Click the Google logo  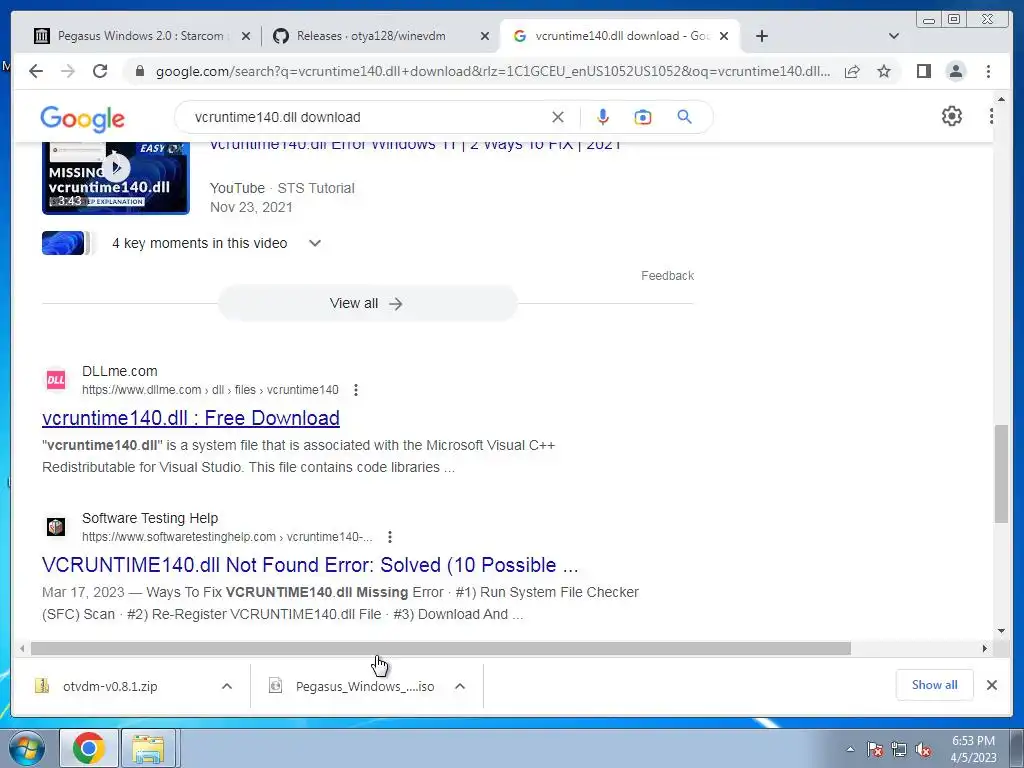[82, 119]
